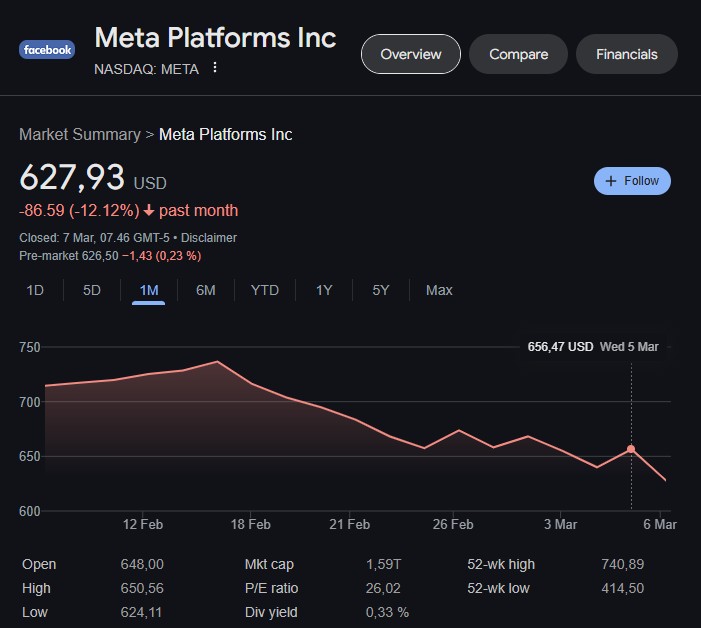Image resolution: width=701 pixels, height=628 pixels.
Task: Click the highlighted 5 Mar data point on chart
Action: (631, 449)
